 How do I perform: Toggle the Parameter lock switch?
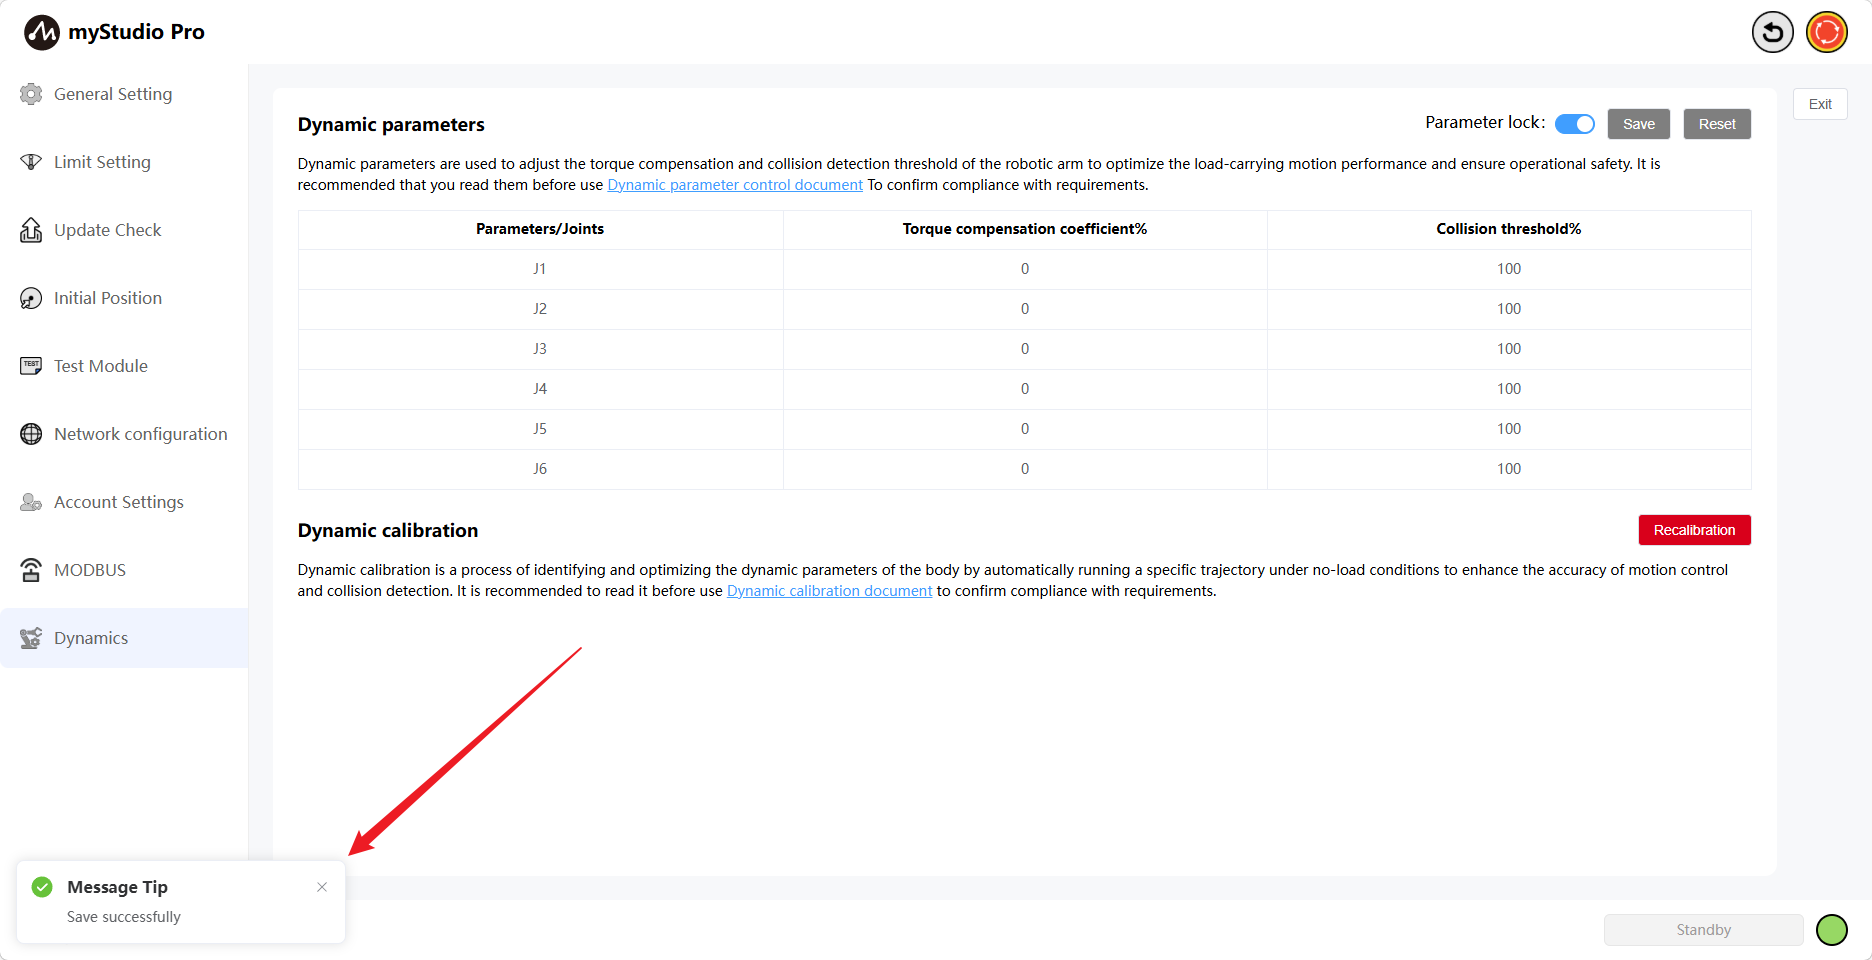1574,124
